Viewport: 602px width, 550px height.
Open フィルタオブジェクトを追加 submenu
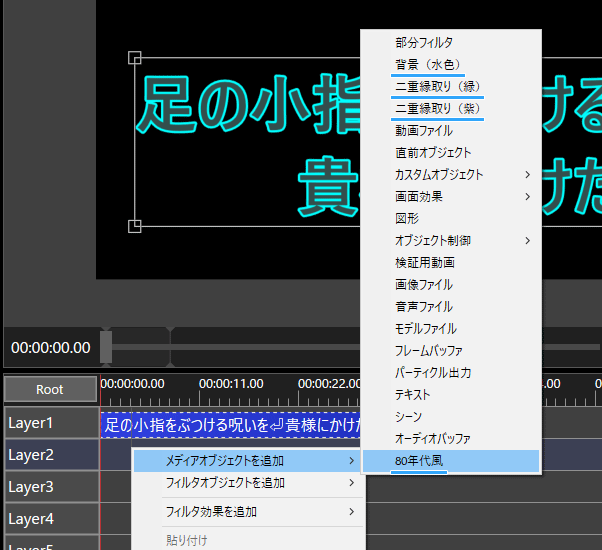(x=224, y=483)
